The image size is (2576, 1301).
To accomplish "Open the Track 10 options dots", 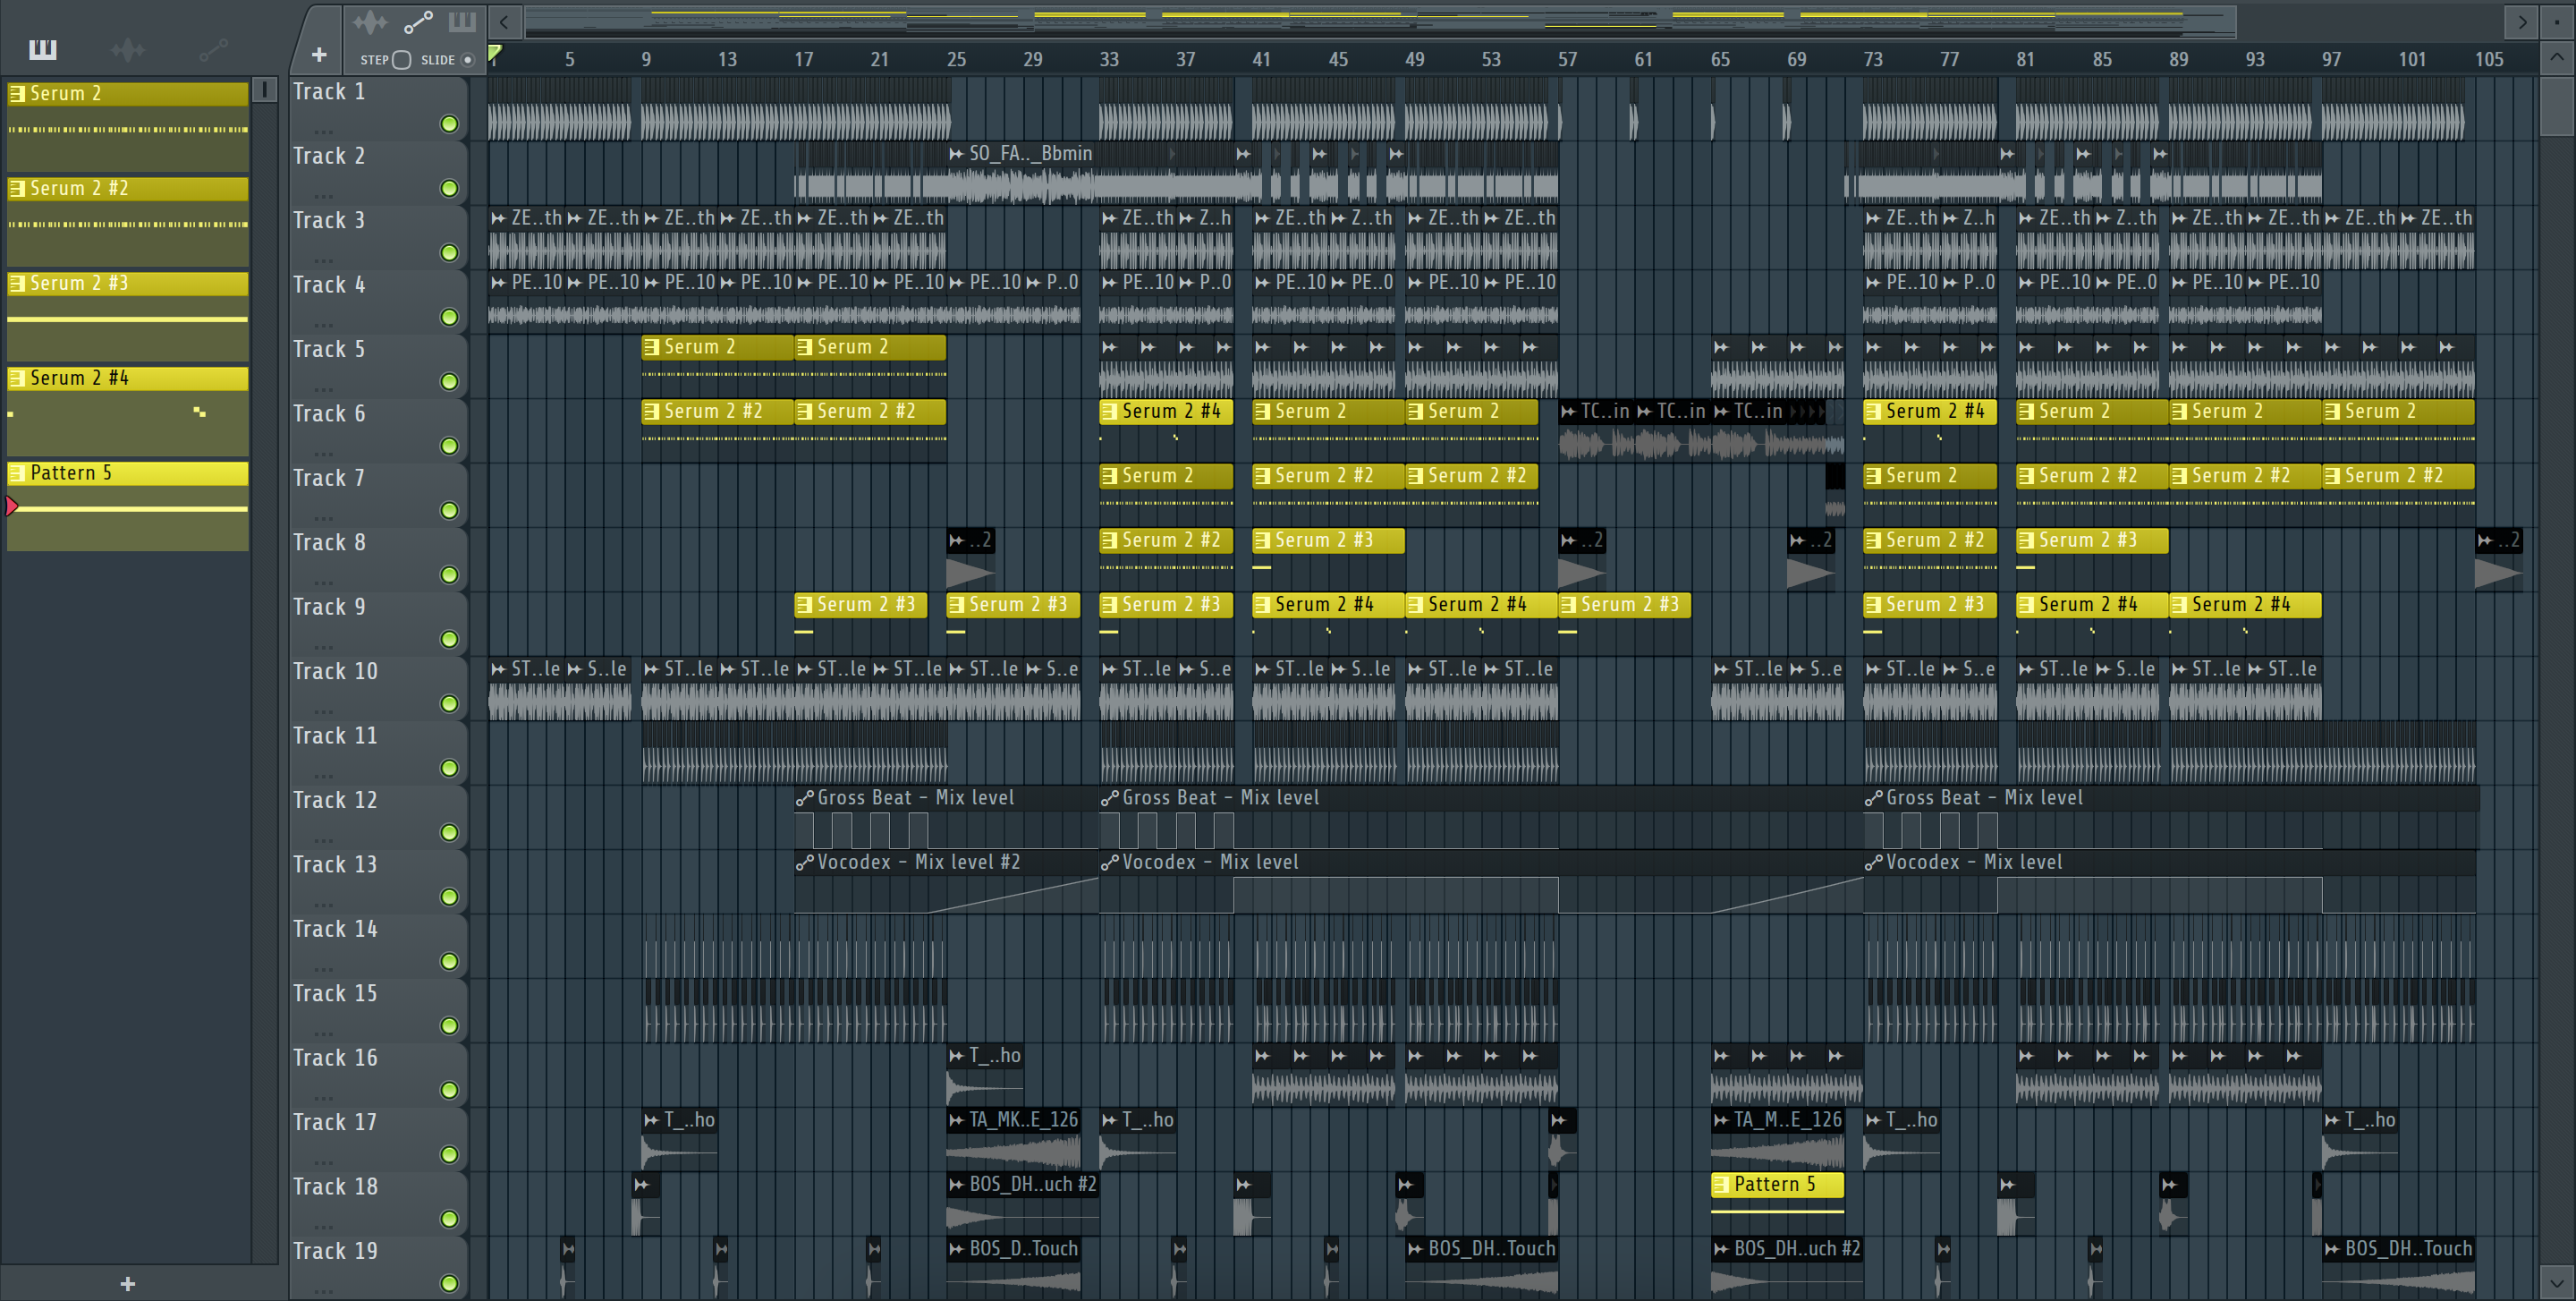I will pos(323,711).
